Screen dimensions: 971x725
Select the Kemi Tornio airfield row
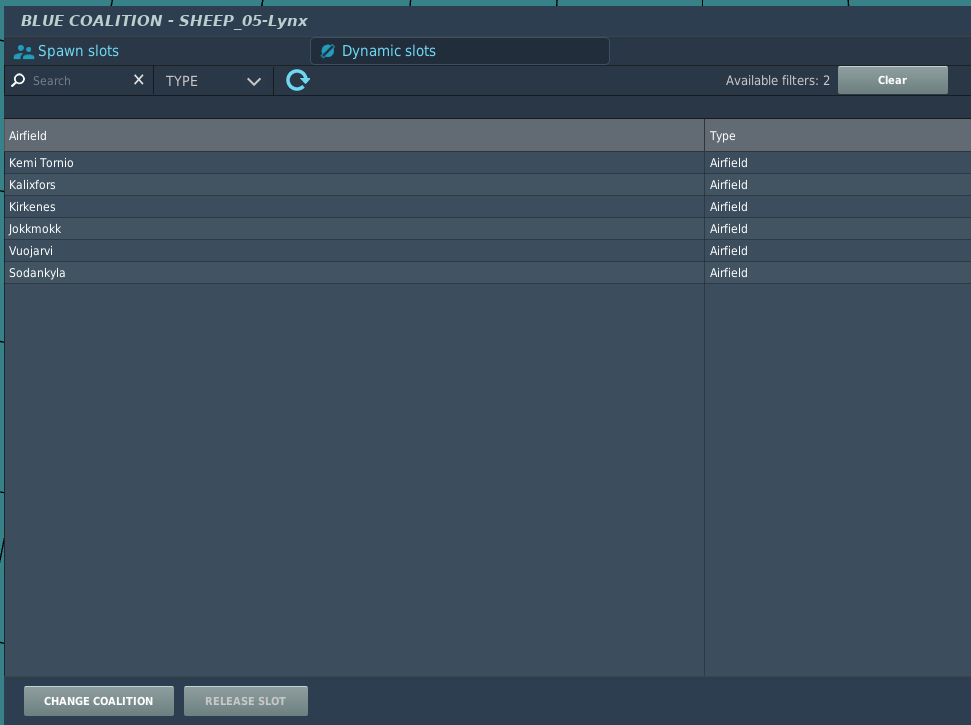coord(354,163)
